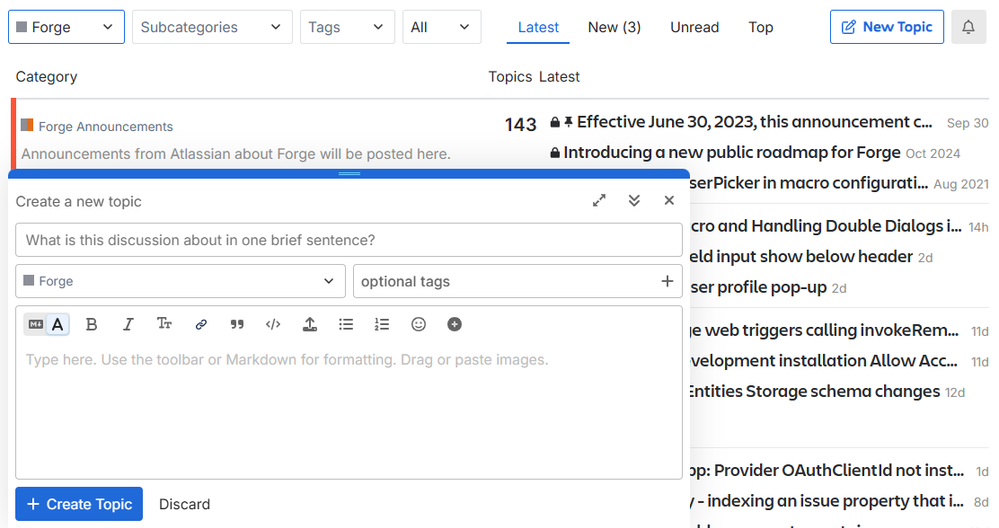Close the Create a new topic panel

coord(669,201)
